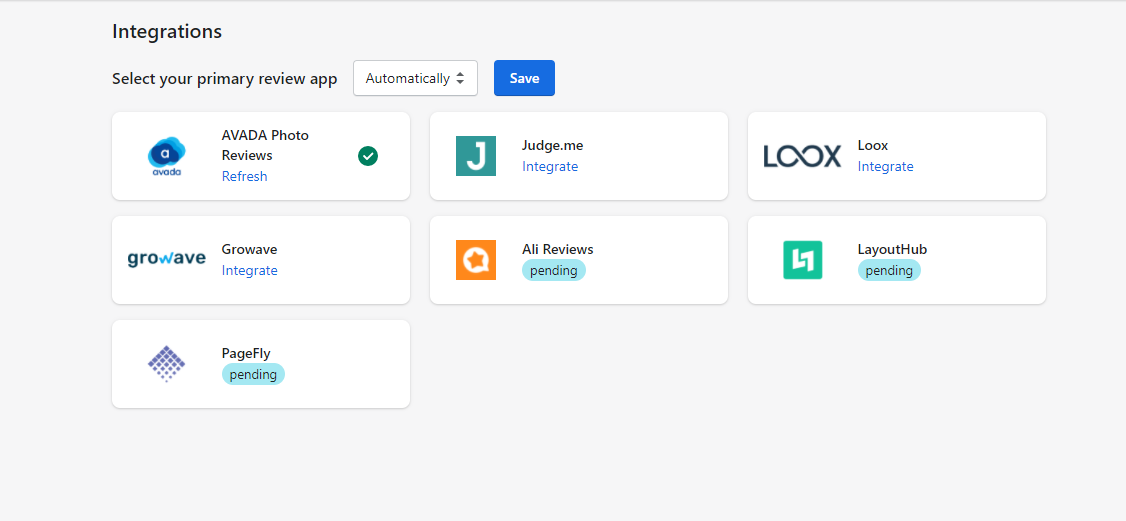Save the primary review app selection
The height and width of the screenshot is (521, 1126).
524,78
